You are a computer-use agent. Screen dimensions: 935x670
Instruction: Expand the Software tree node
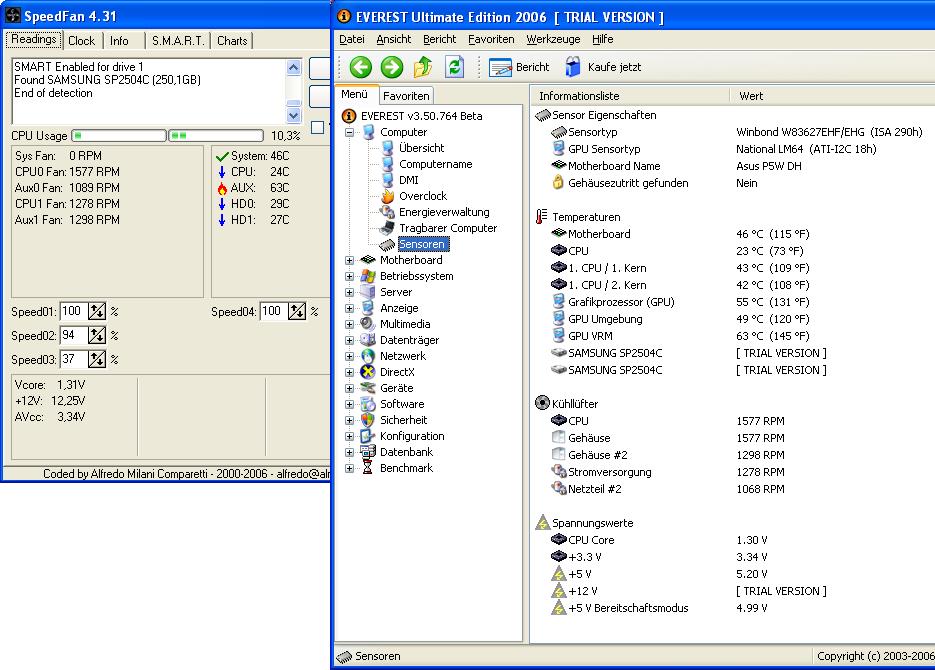349,404
